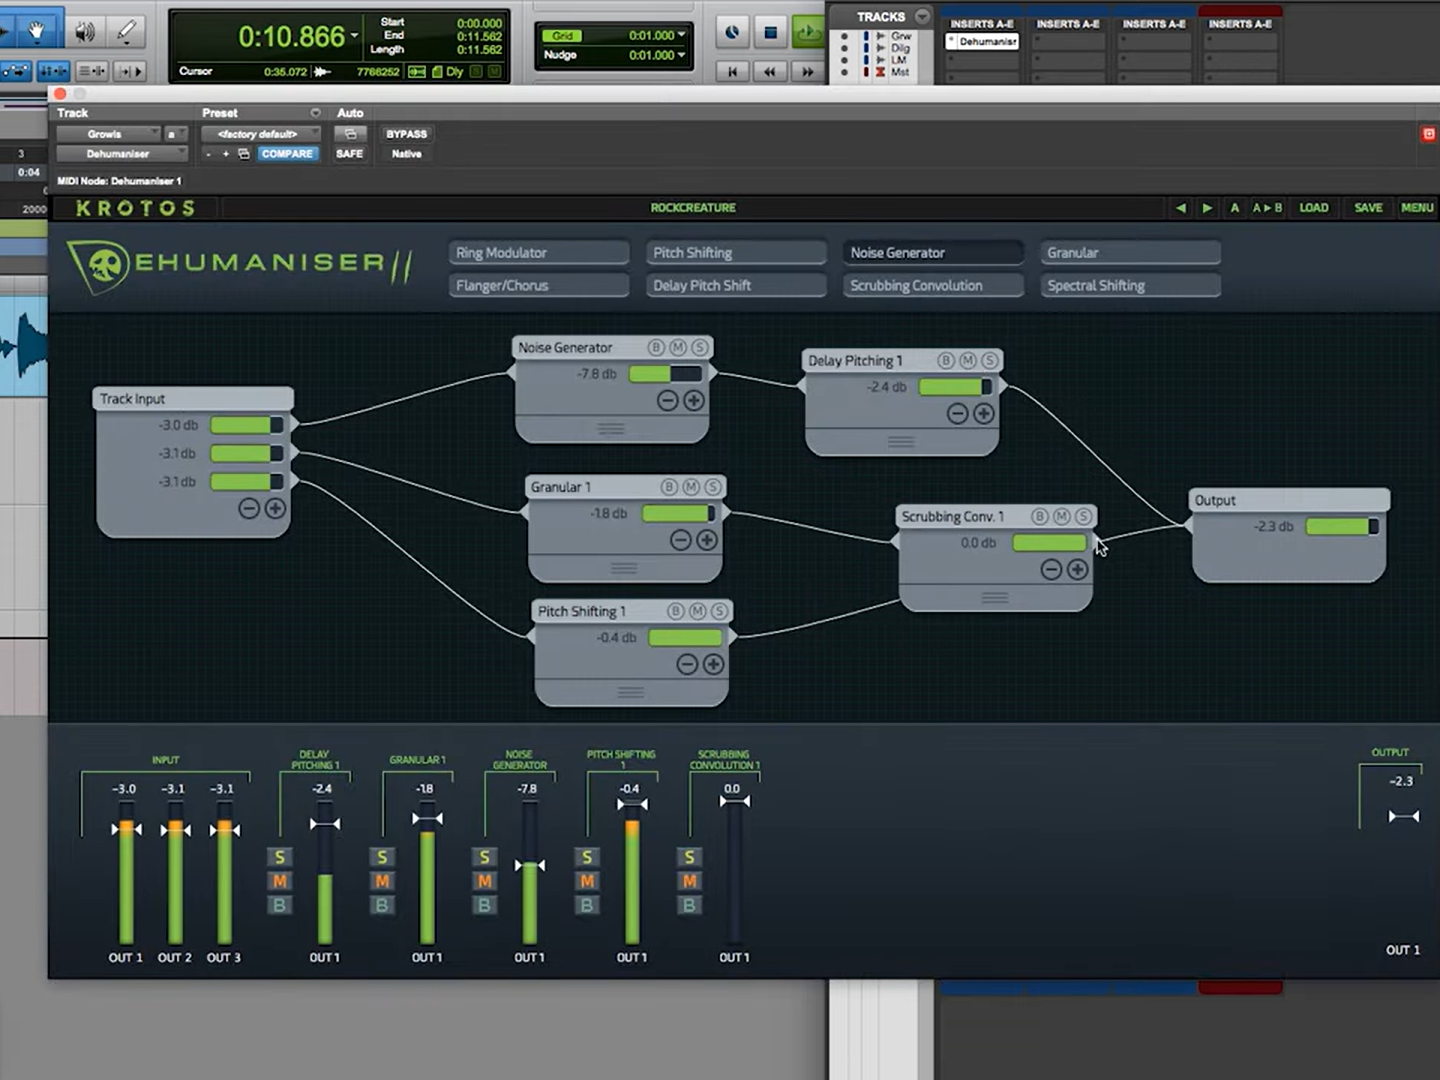
Task: Open the Growls track selector
Action: [x=108, y=134]
